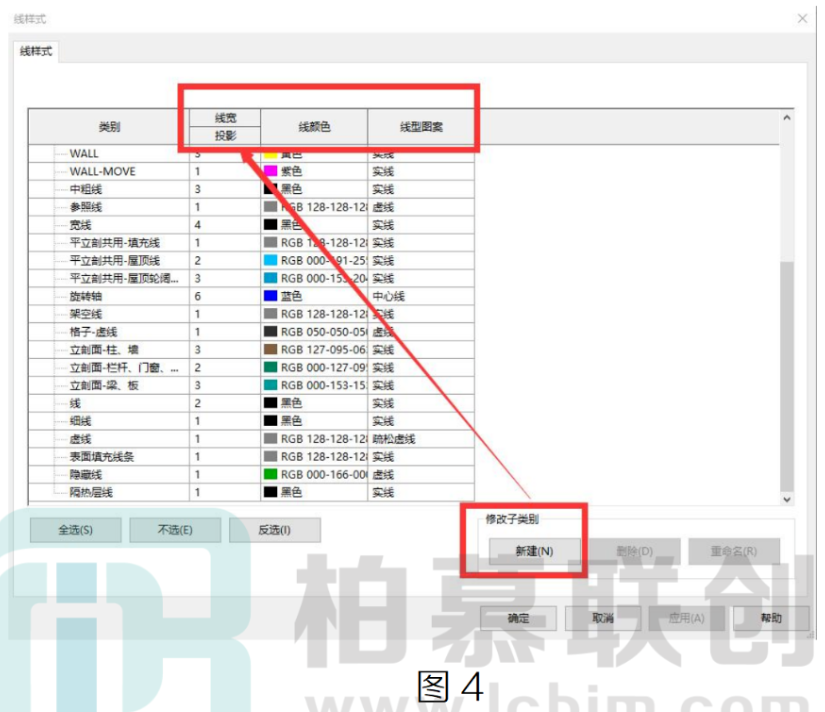
Task: Select the 隐藏线 category row
Action: pos(85,475)
